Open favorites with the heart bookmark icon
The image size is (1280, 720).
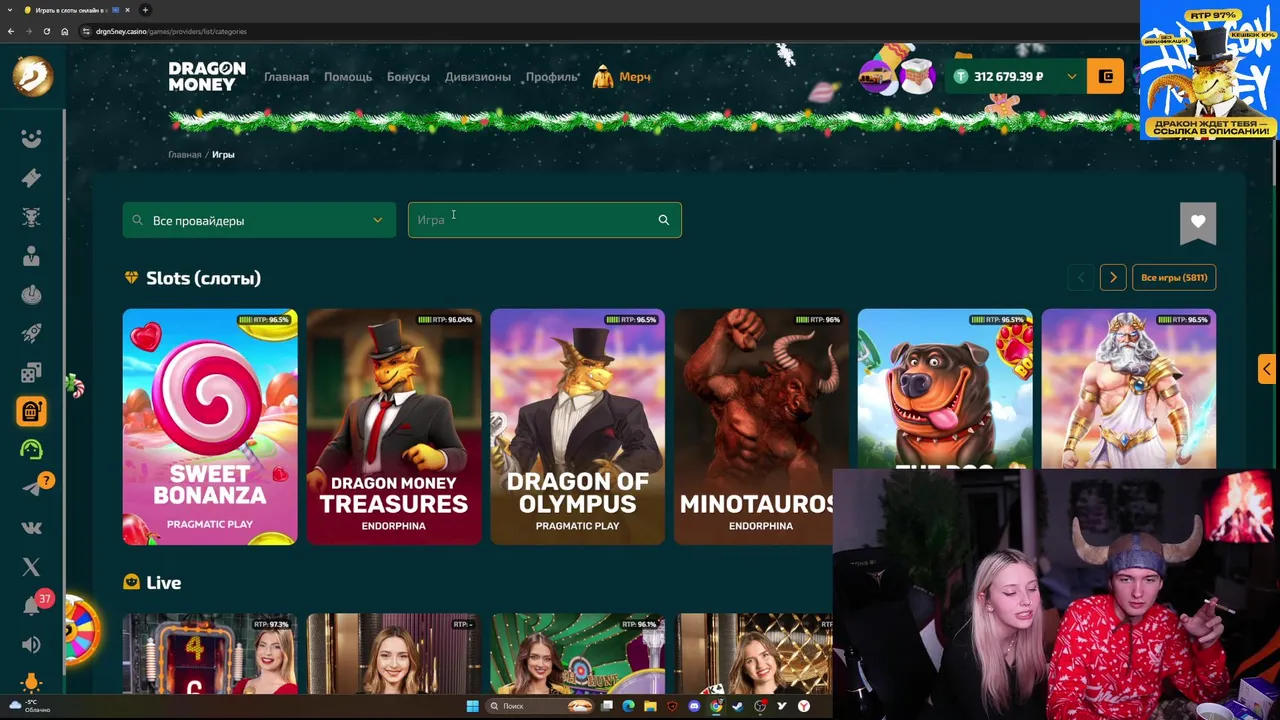pyautogui.click(x=1198, y=222)
